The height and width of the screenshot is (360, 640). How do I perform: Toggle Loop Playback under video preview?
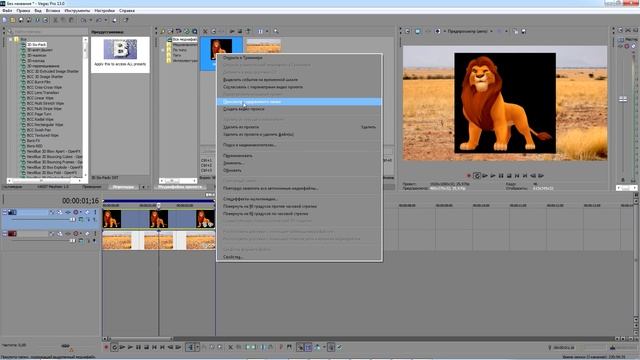[476, 176]
